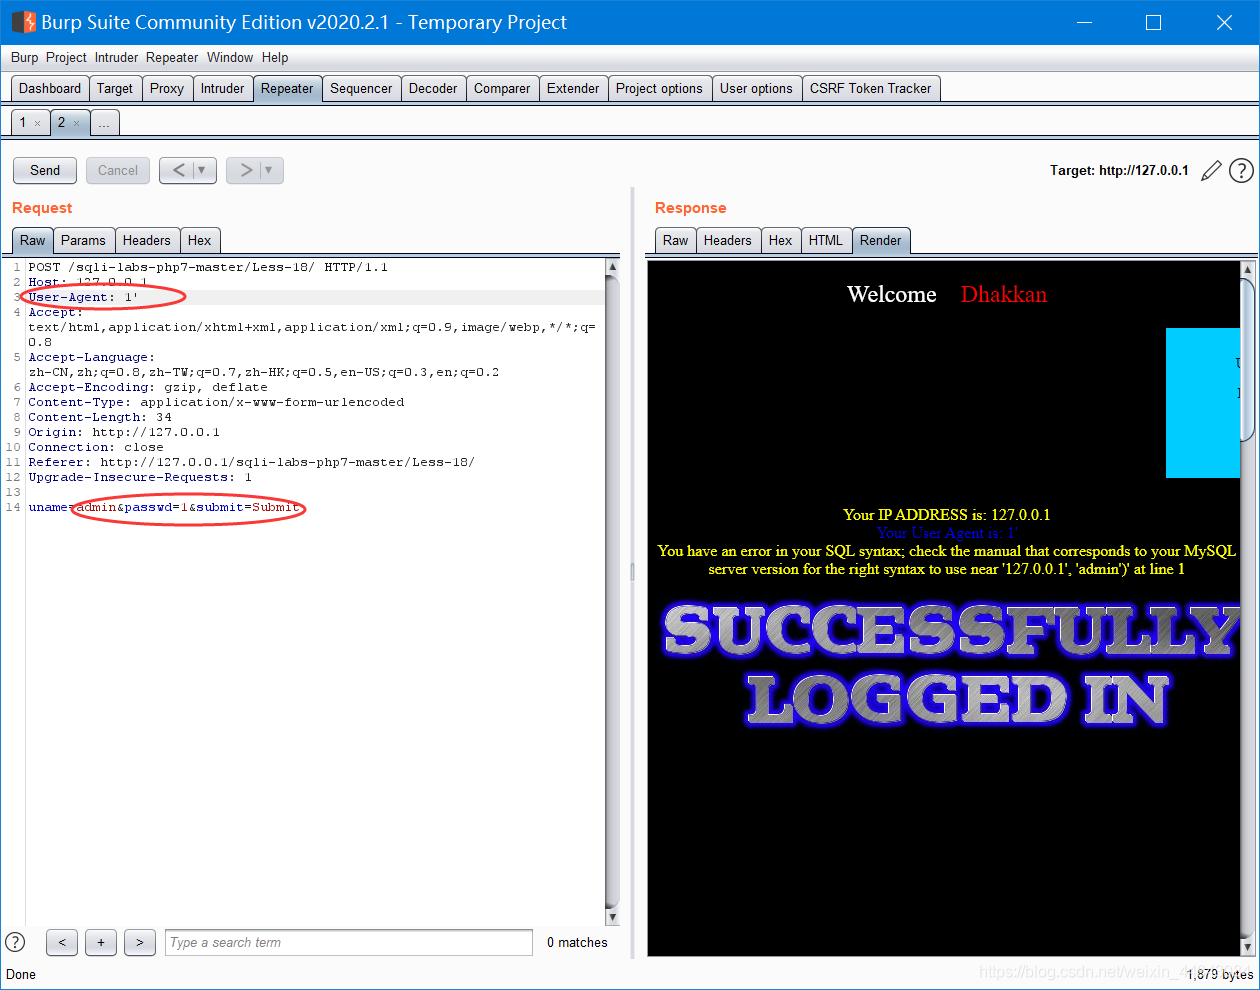This screenshot has height=990, width=1260.
Task: Click the Referer header line
Action: 252,462
